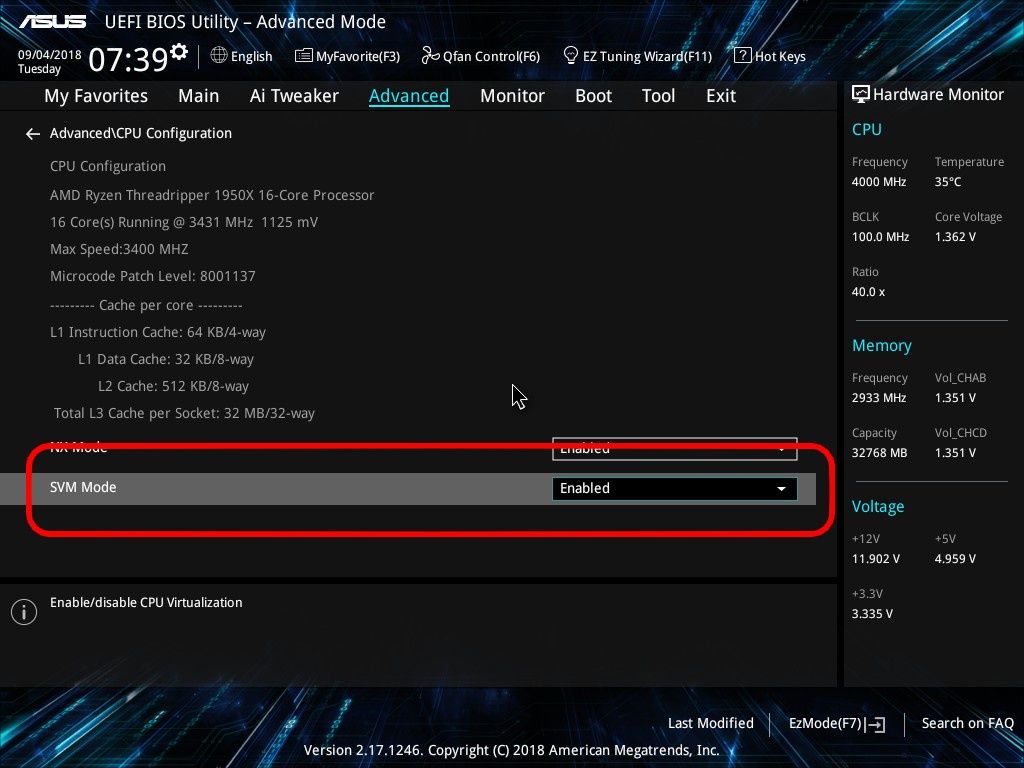Screen dimensions: 1024x768
Task: Click the L1 Instruction Cache: 64 KB/4-way line
Action: [x=158, y=332]
